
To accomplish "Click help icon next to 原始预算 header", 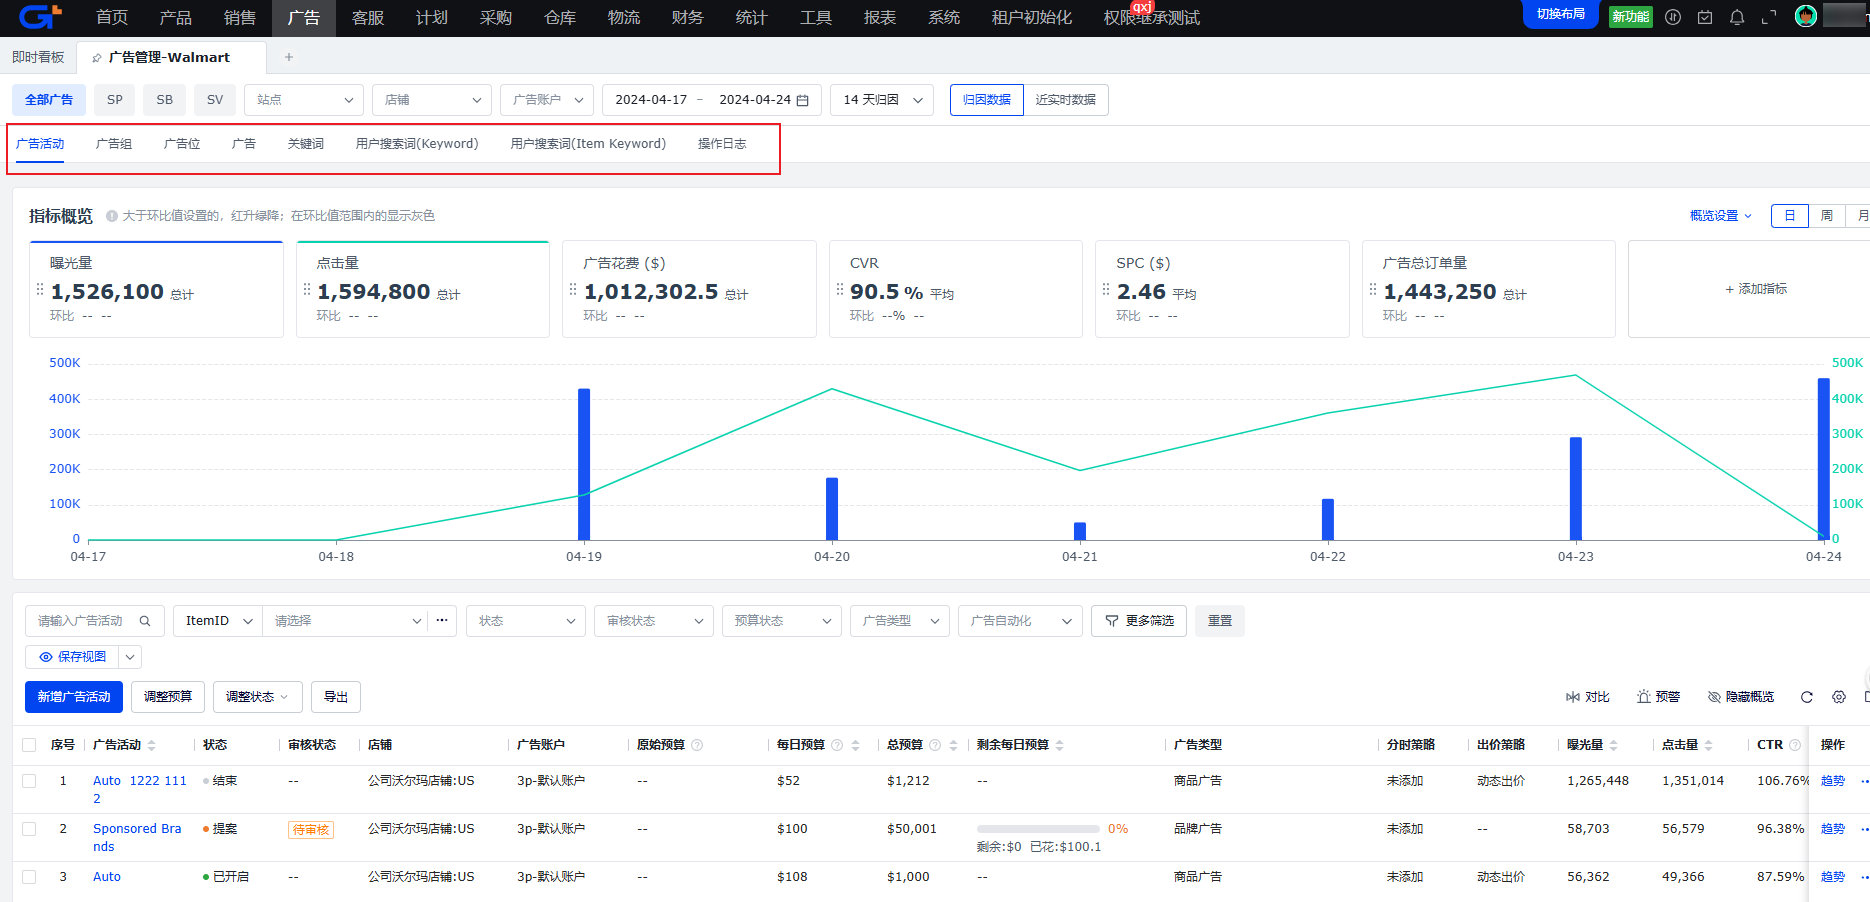I will pyautogui.click(x=697, y=745).
